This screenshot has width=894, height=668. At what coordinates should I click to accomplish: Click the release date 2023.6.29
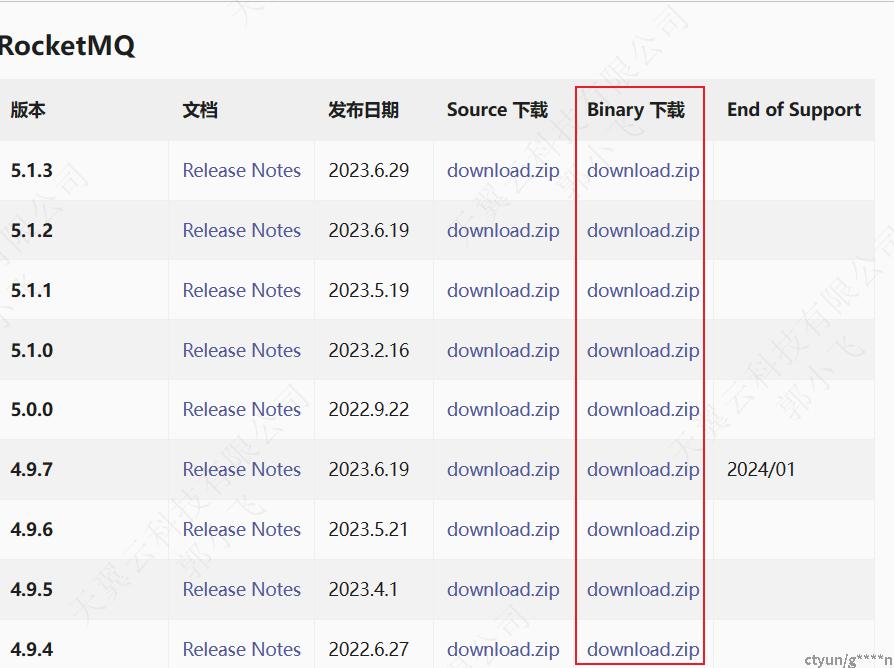tap(369, 170)
